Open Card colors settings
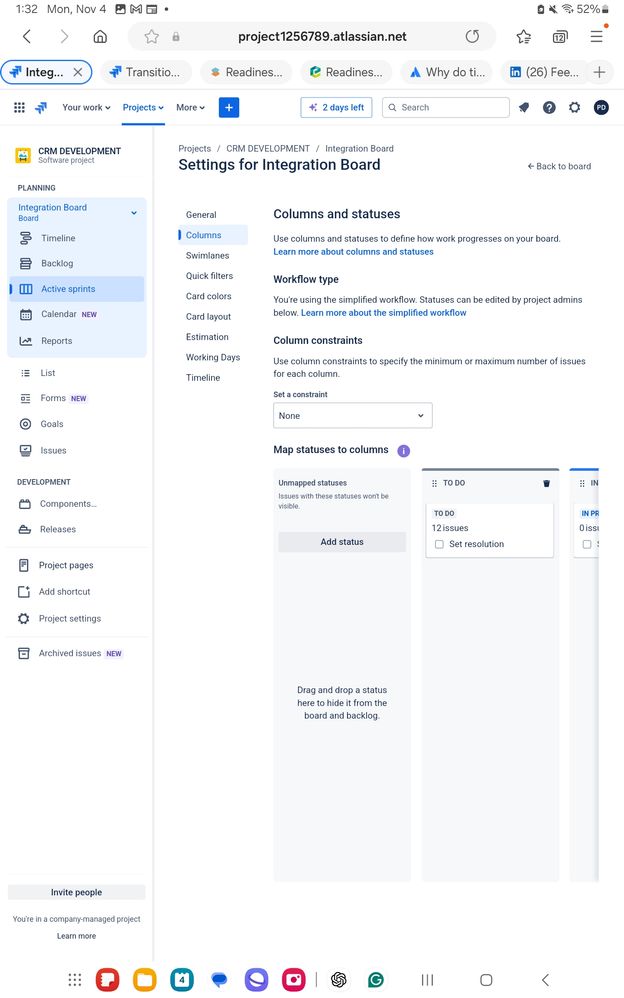Screen dimensions: 624x998 [x=209, y=297]
